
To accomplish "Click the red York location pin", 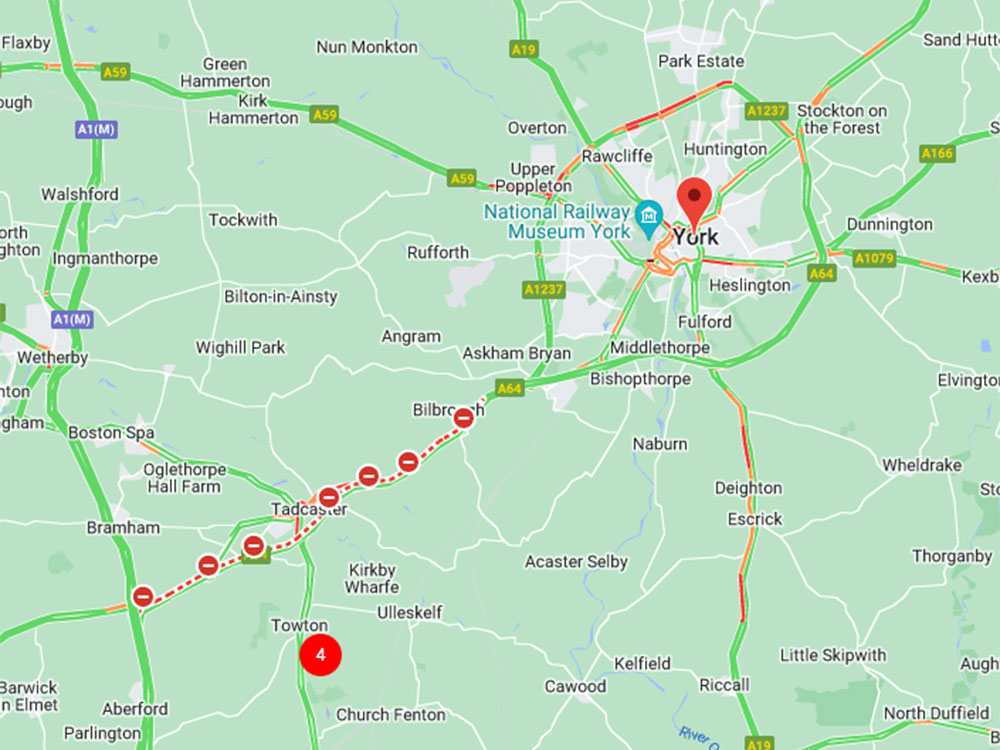I will click(x=694, y=202).
